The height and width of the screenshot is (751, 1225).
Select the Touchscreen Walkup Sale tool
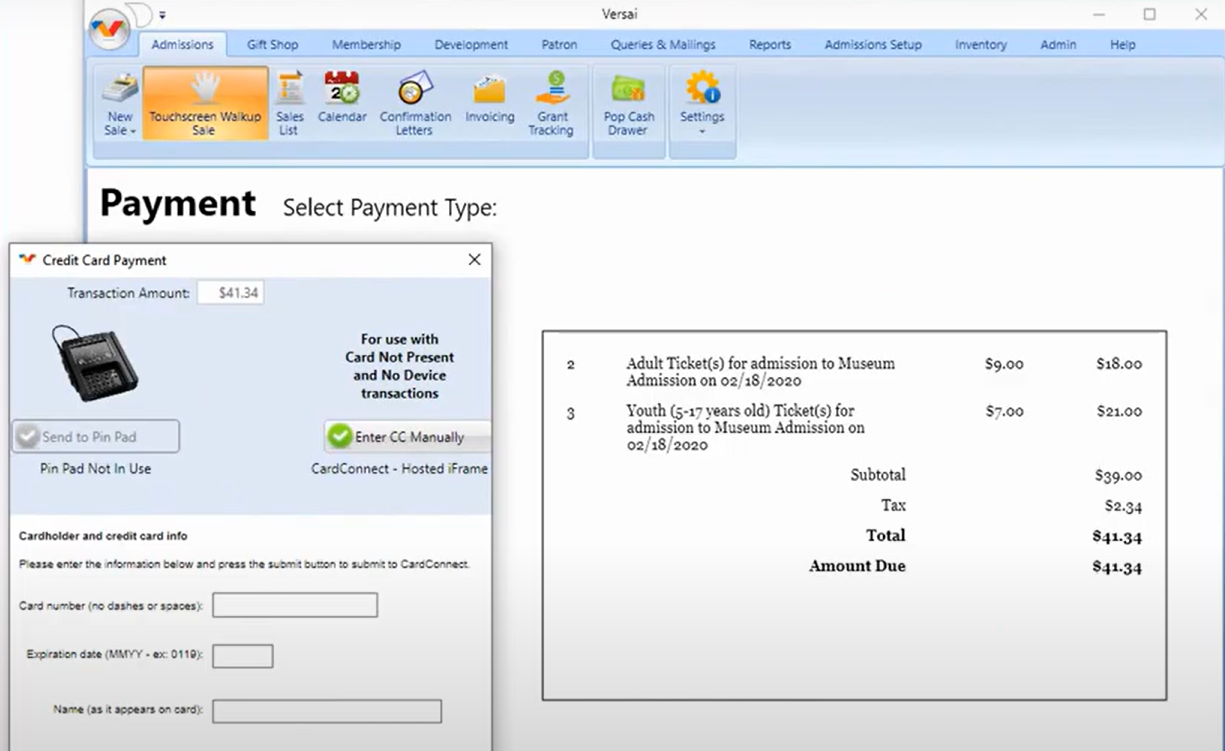[204, 100]
